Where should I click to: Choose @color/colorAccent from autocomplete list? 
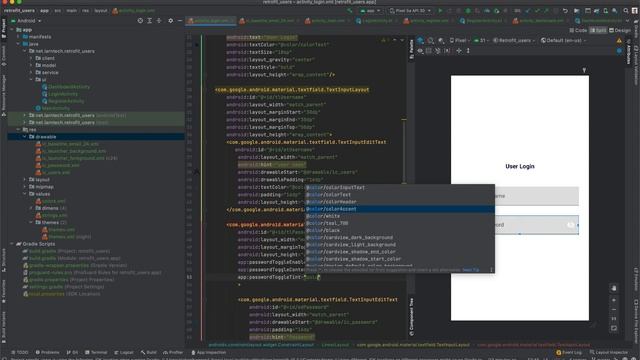[x=400, y=209]
